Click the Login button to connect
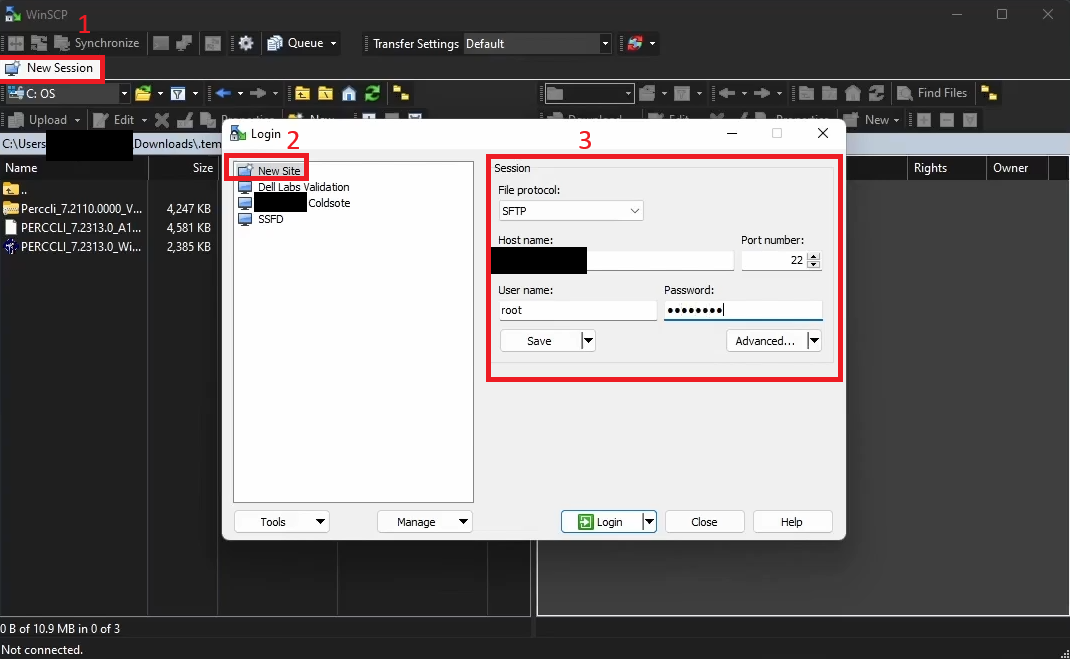 [x=602, y=521]
